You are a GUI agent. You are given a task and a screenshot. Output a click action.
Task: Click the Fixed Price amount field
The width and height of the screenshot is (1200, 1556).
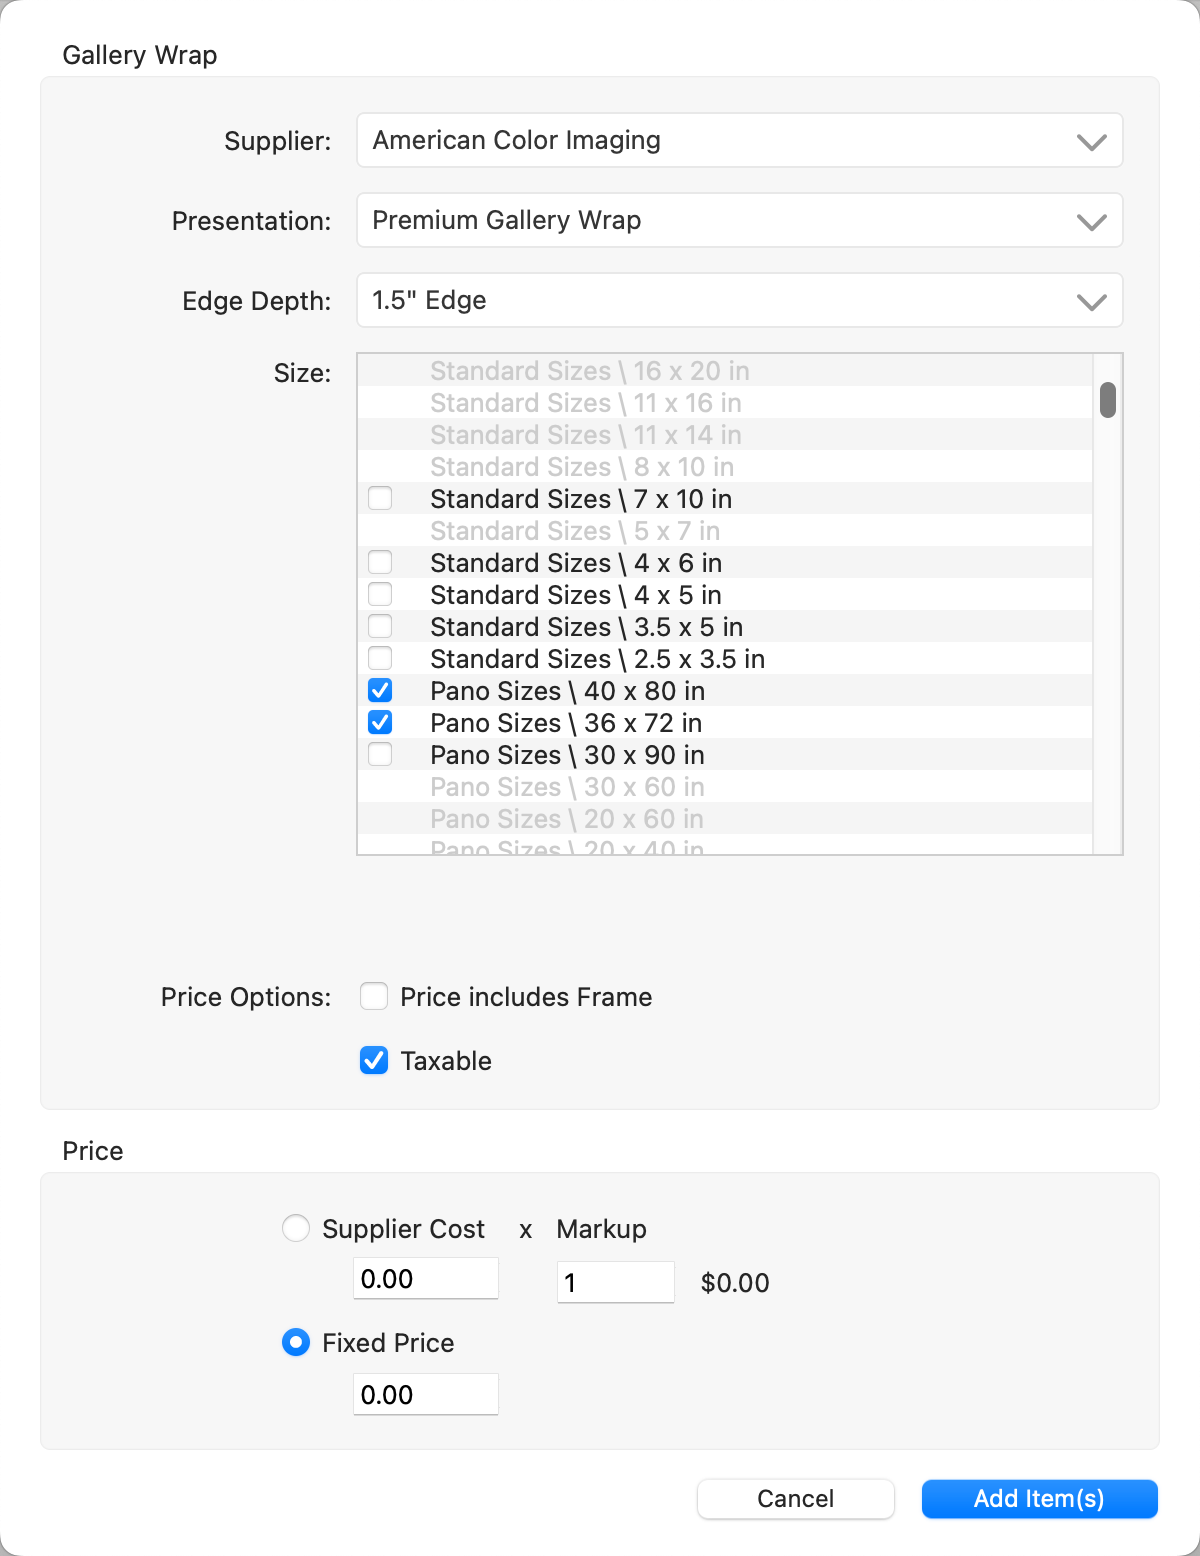[426, 1394]
